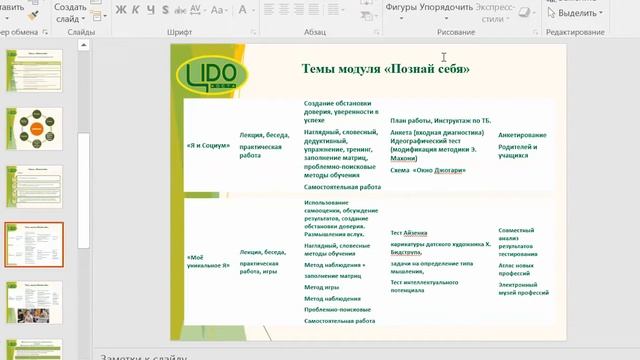Click the text «заполнение матриц» in second row
Viewport: 640px width, 360px height.
click(333, 276)
